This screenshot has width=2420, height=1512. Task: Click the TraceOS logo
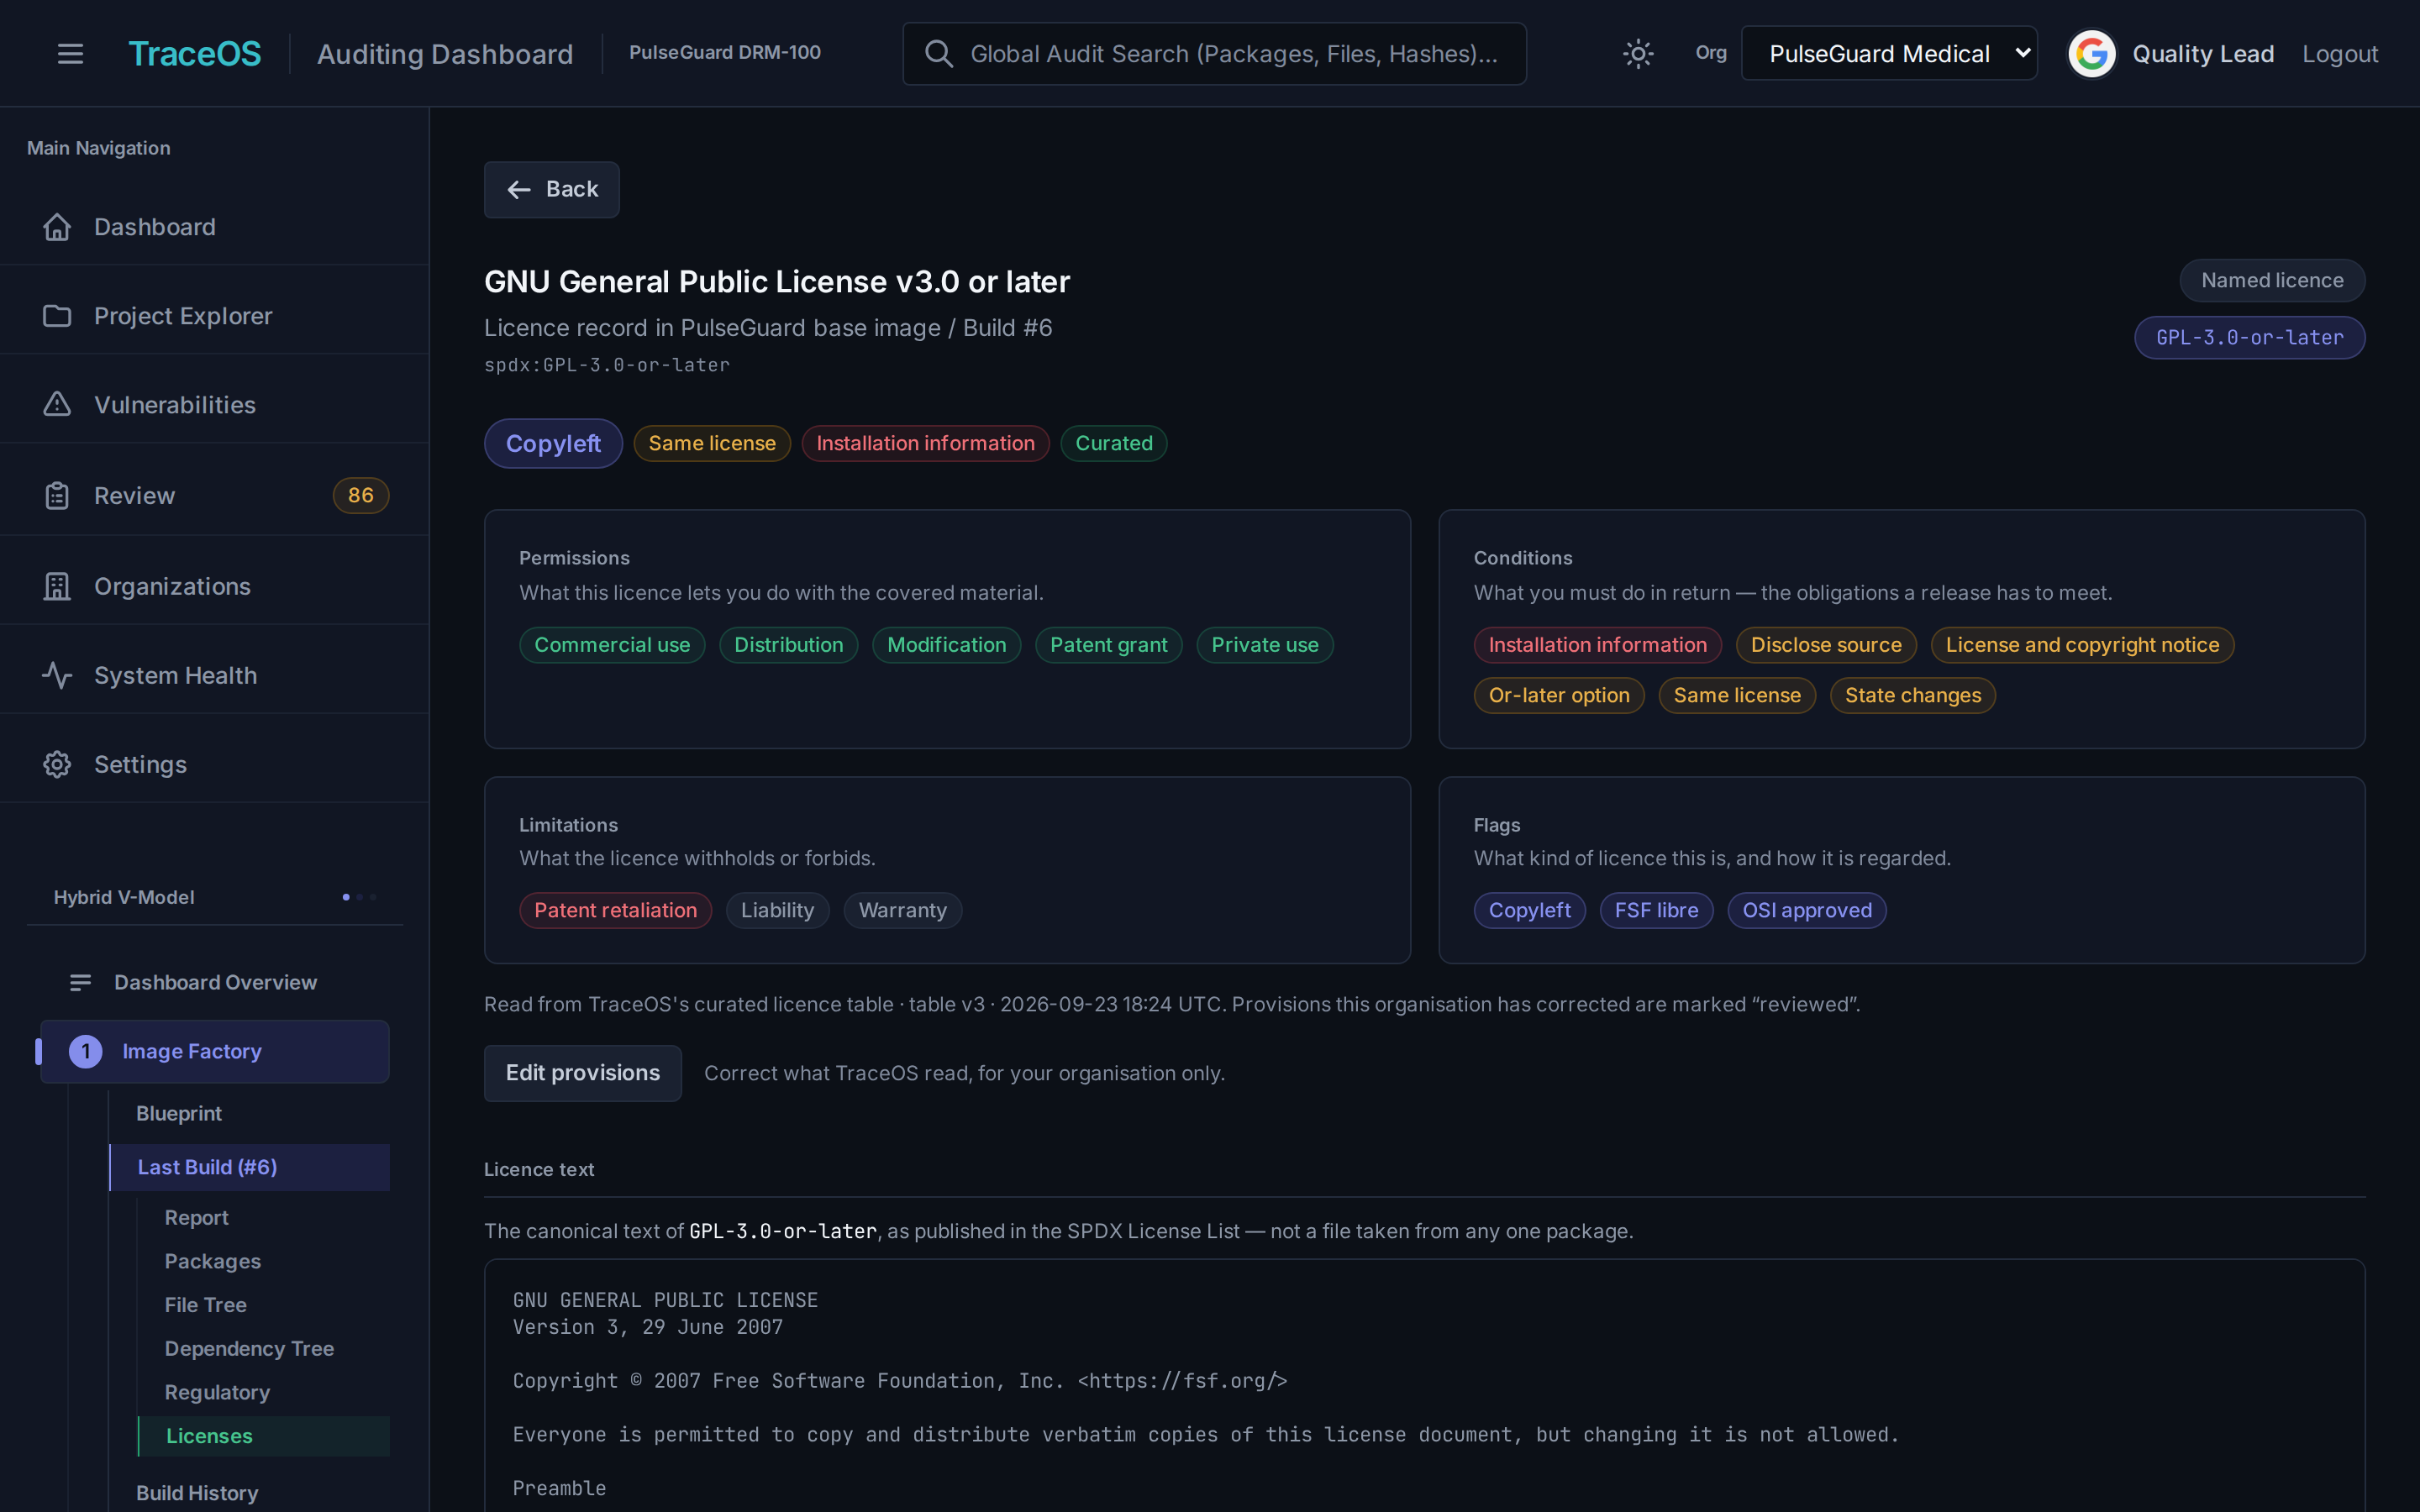click(195, 54)
